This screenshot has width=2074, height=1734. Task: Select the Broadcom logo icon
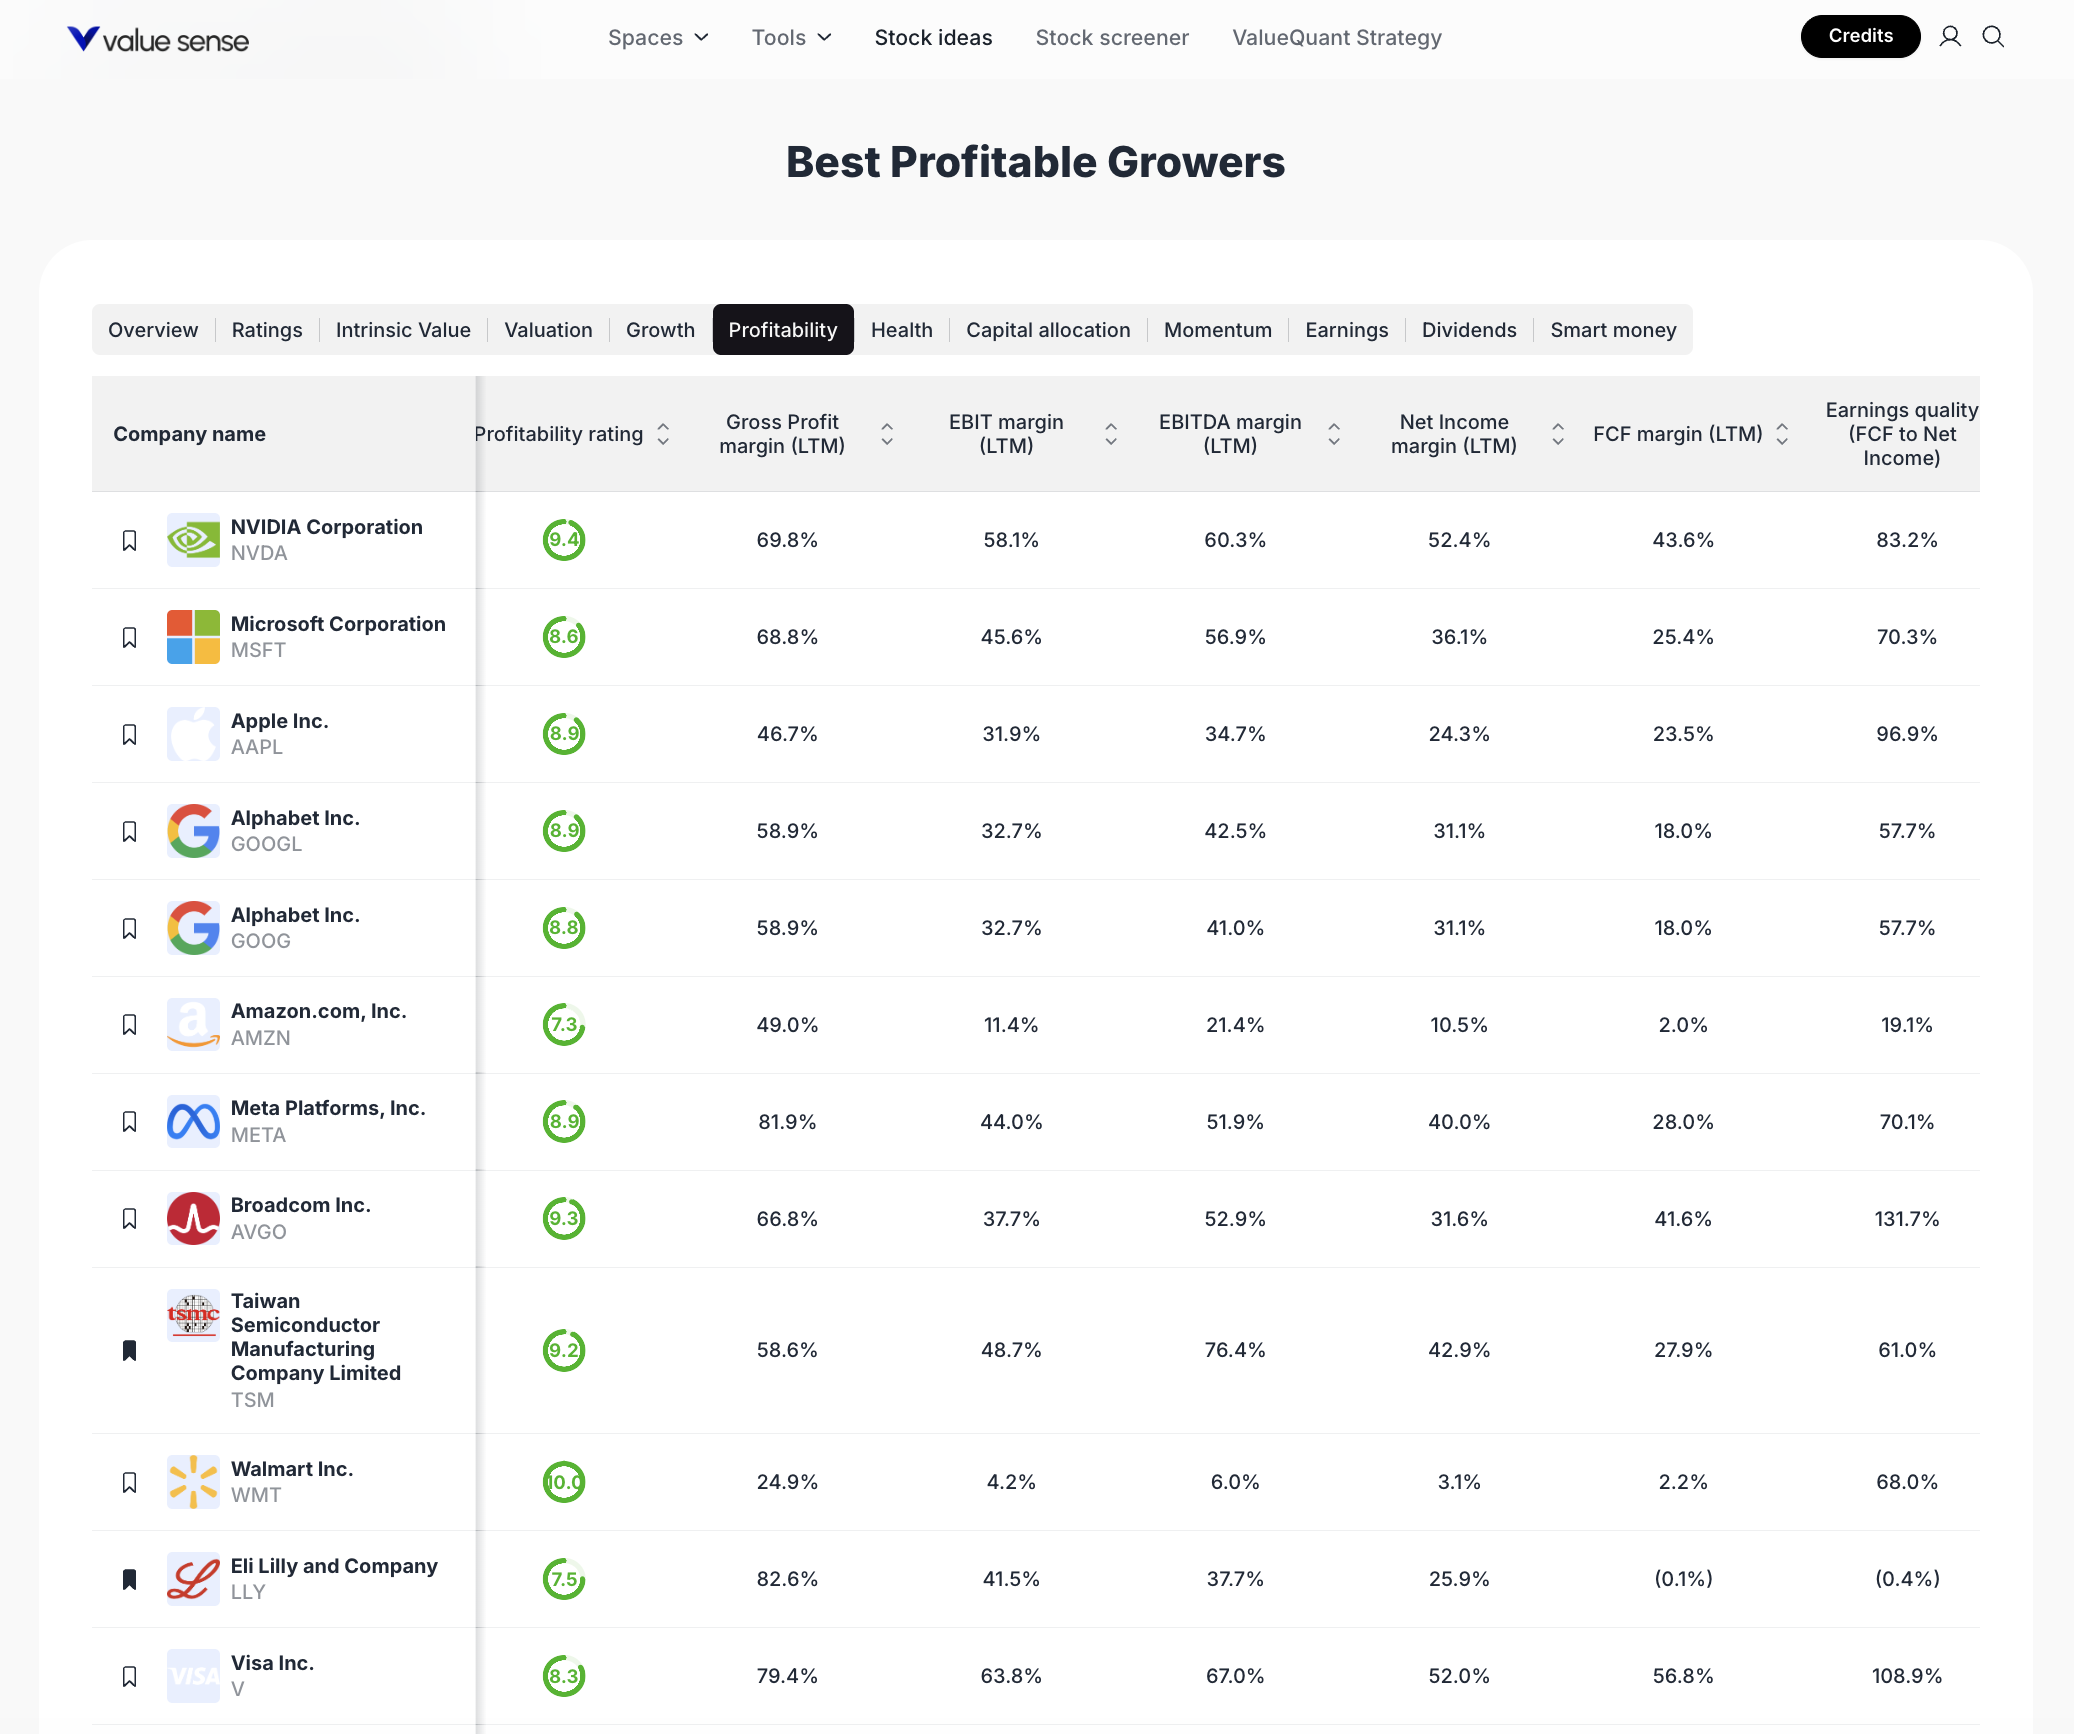pos(193,1218)
